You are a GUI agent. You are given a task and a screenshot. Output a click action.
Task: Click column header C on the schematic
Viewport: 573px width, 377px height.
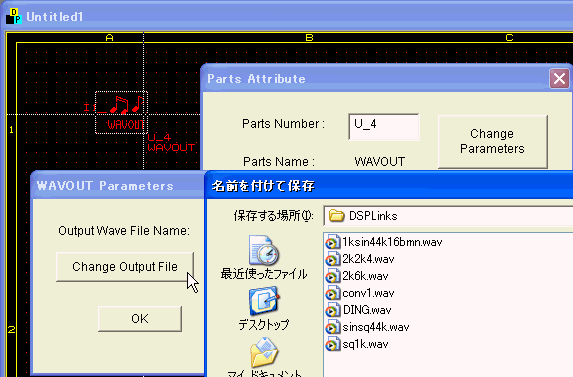(509, 37)
